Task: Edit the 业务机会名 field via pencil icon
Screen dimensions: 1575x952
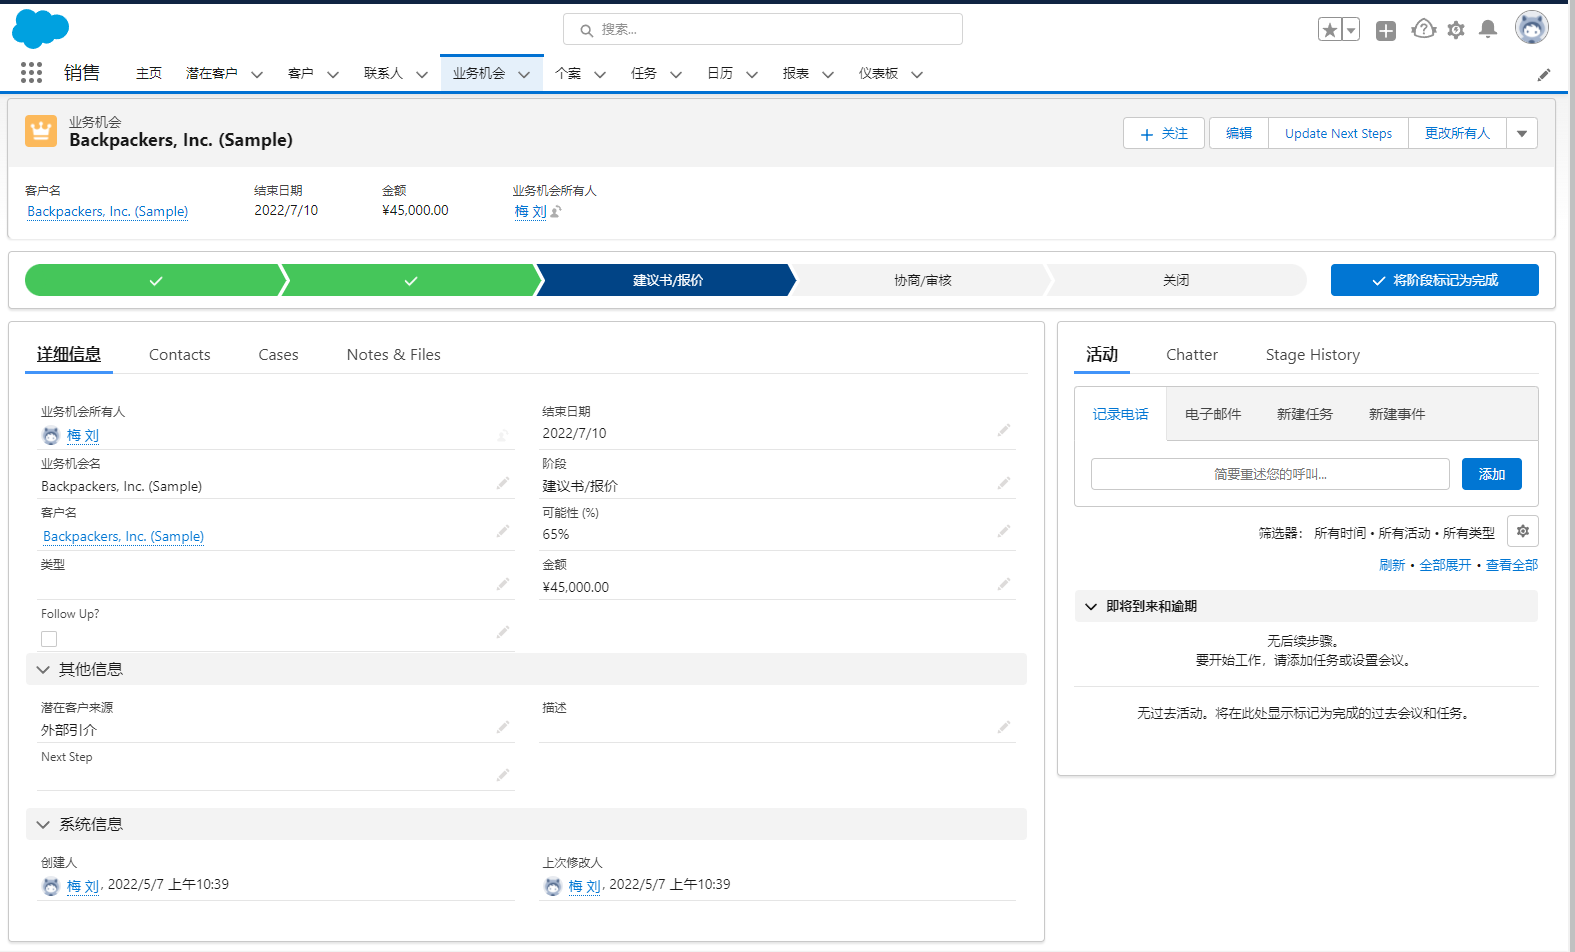Action: click(503, 483)
